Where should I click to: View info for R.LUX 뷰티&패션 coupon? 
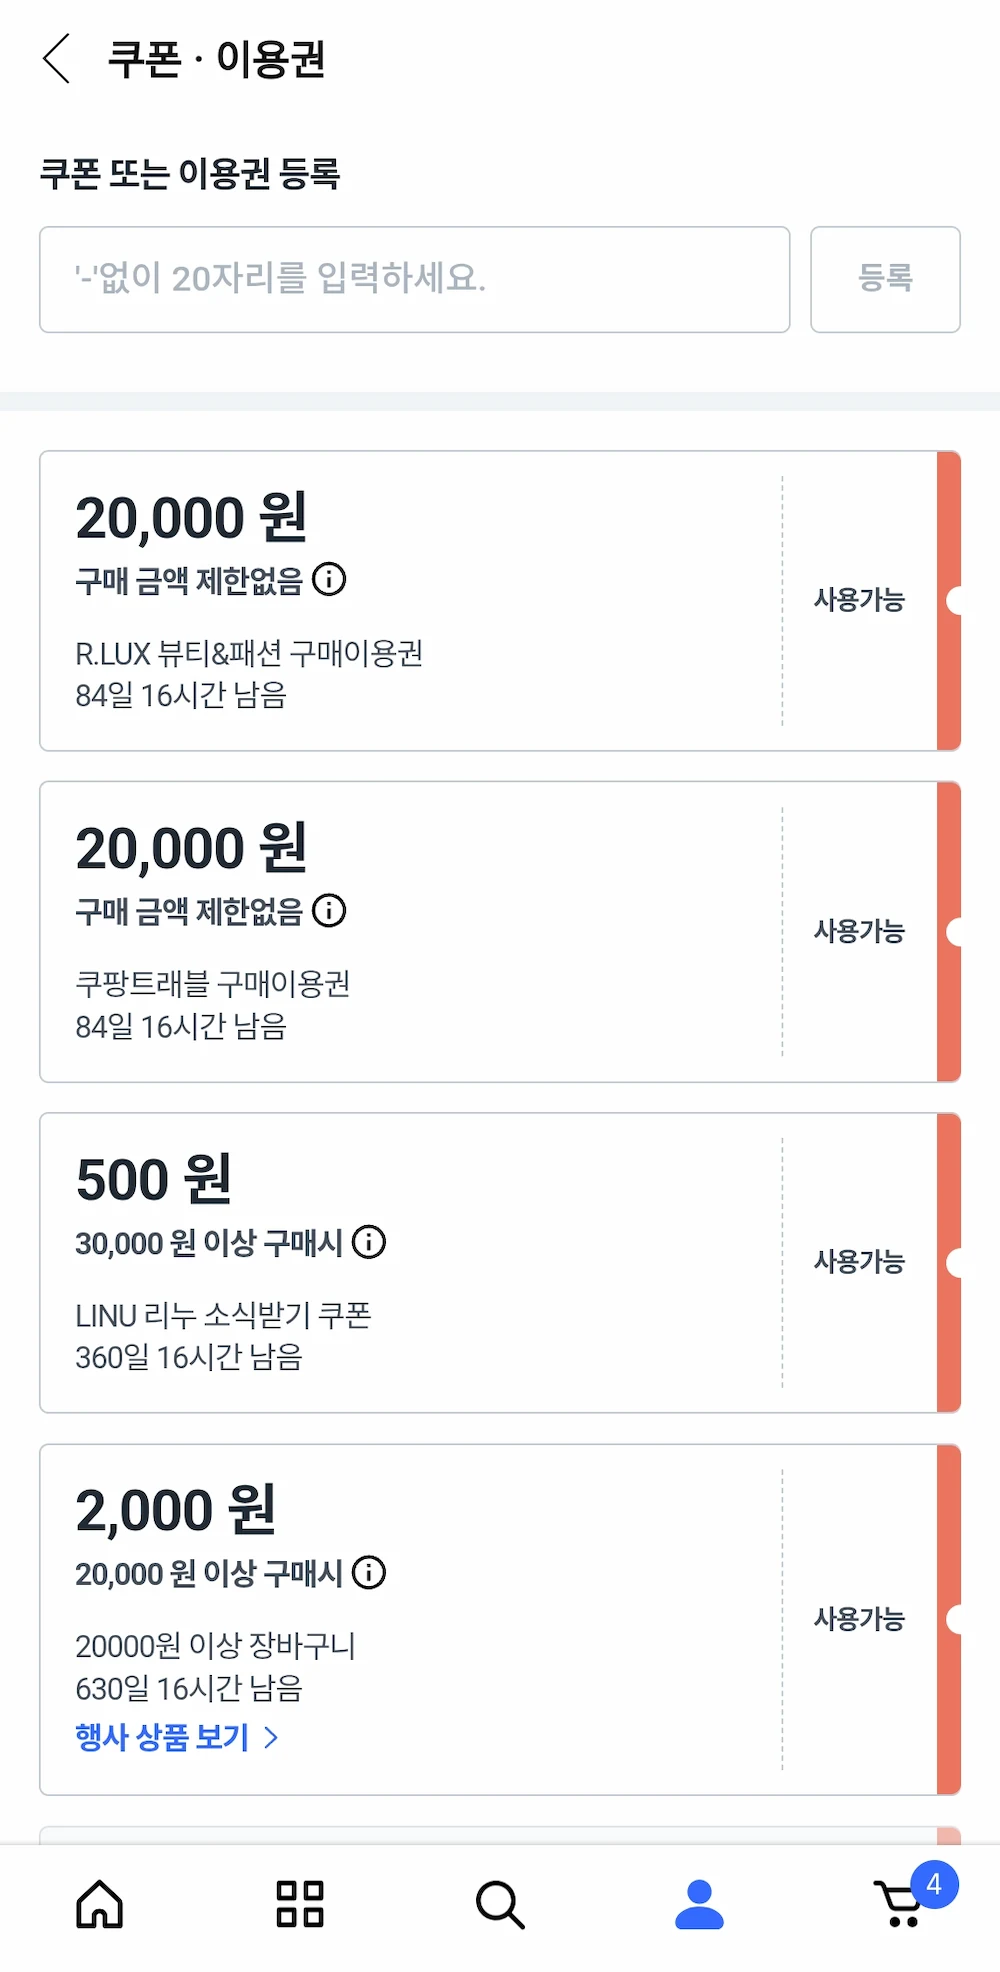(330, 580)
